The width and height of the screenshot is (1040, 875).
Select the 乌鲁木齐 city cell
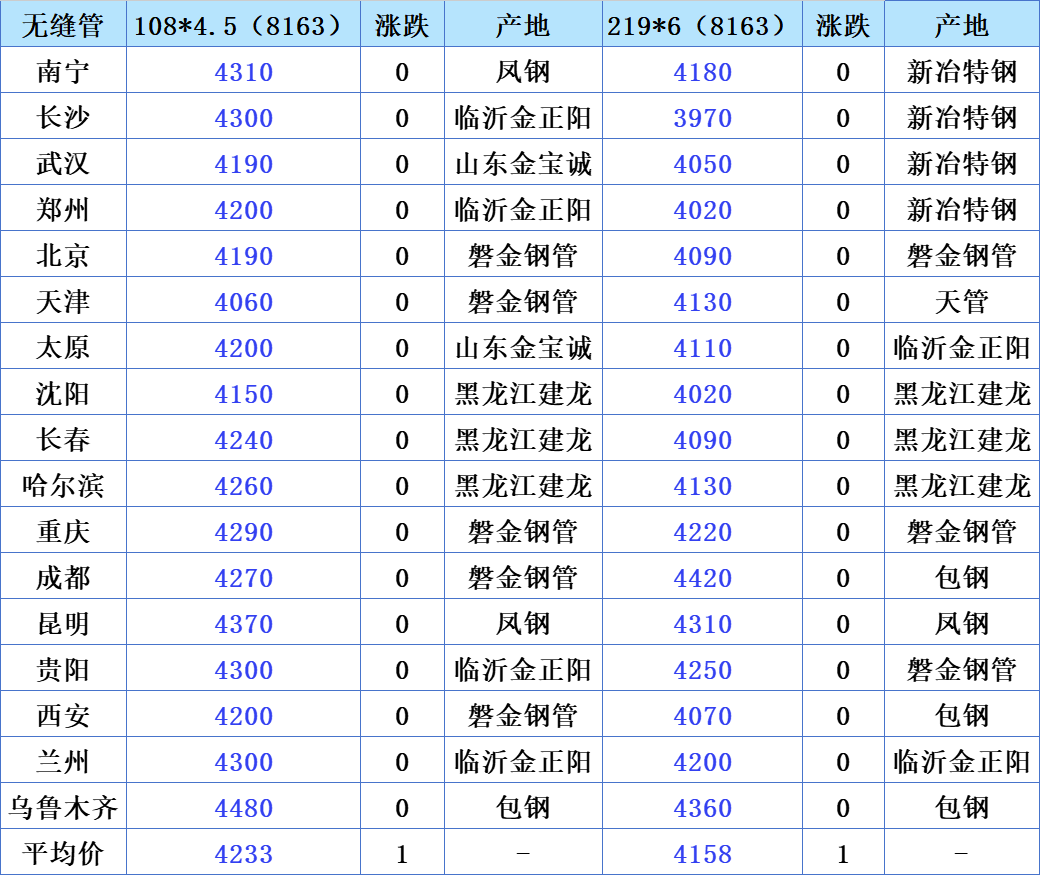[x=63, y=808]
